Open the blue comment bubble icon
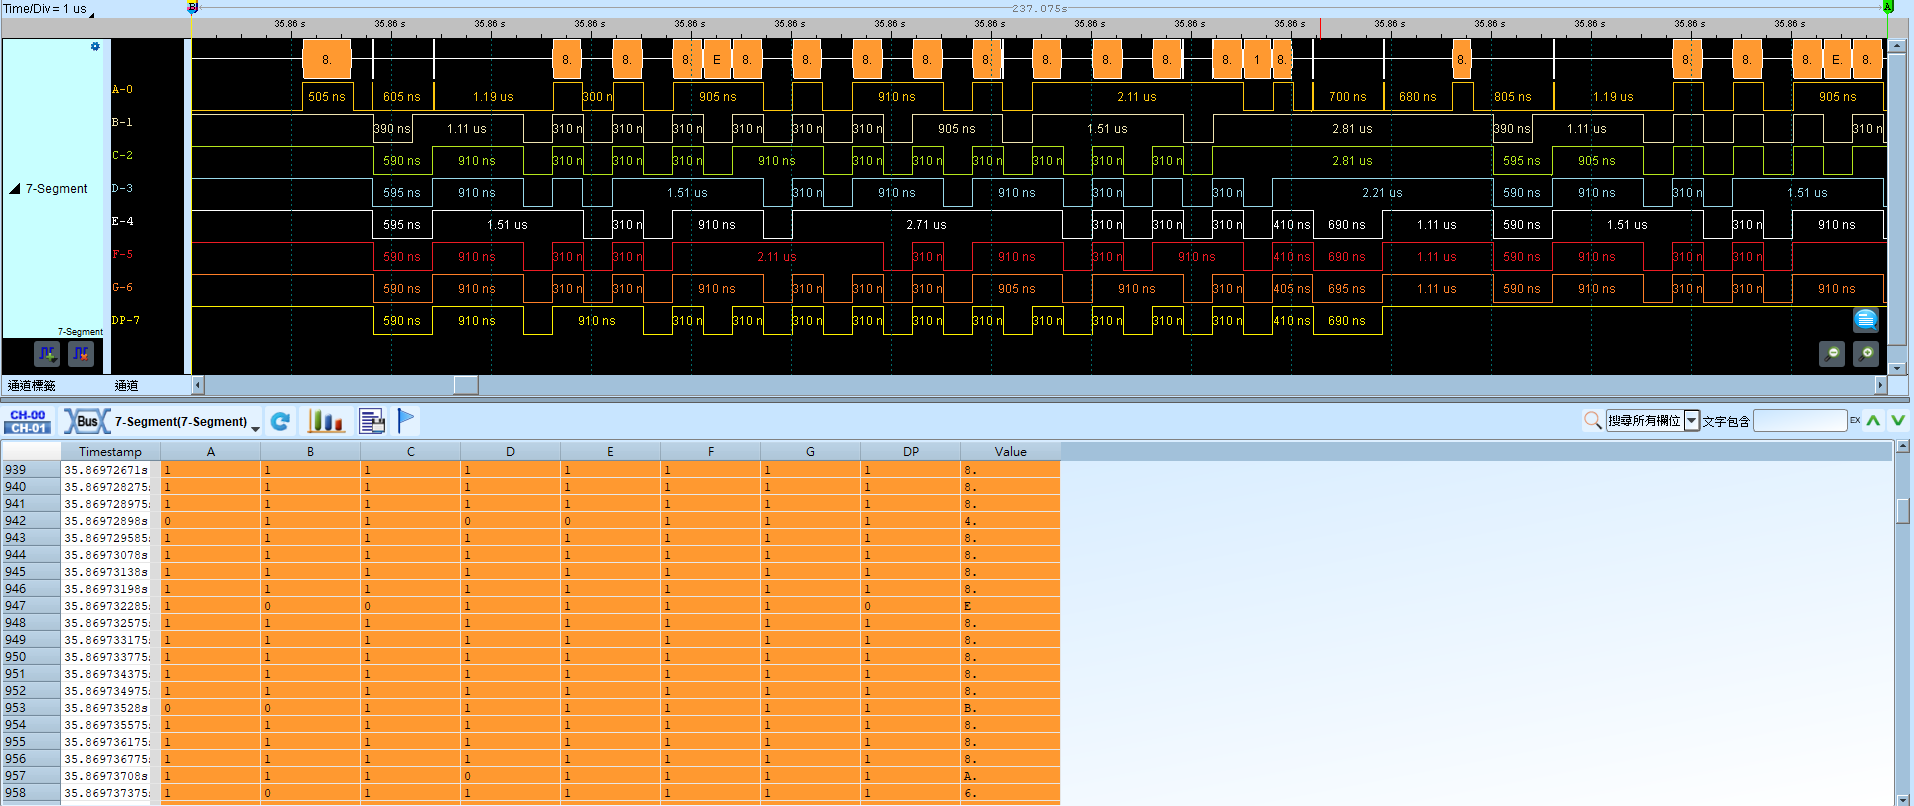Viewport: 1914px width, 806px height. (x=1866, y=320)
